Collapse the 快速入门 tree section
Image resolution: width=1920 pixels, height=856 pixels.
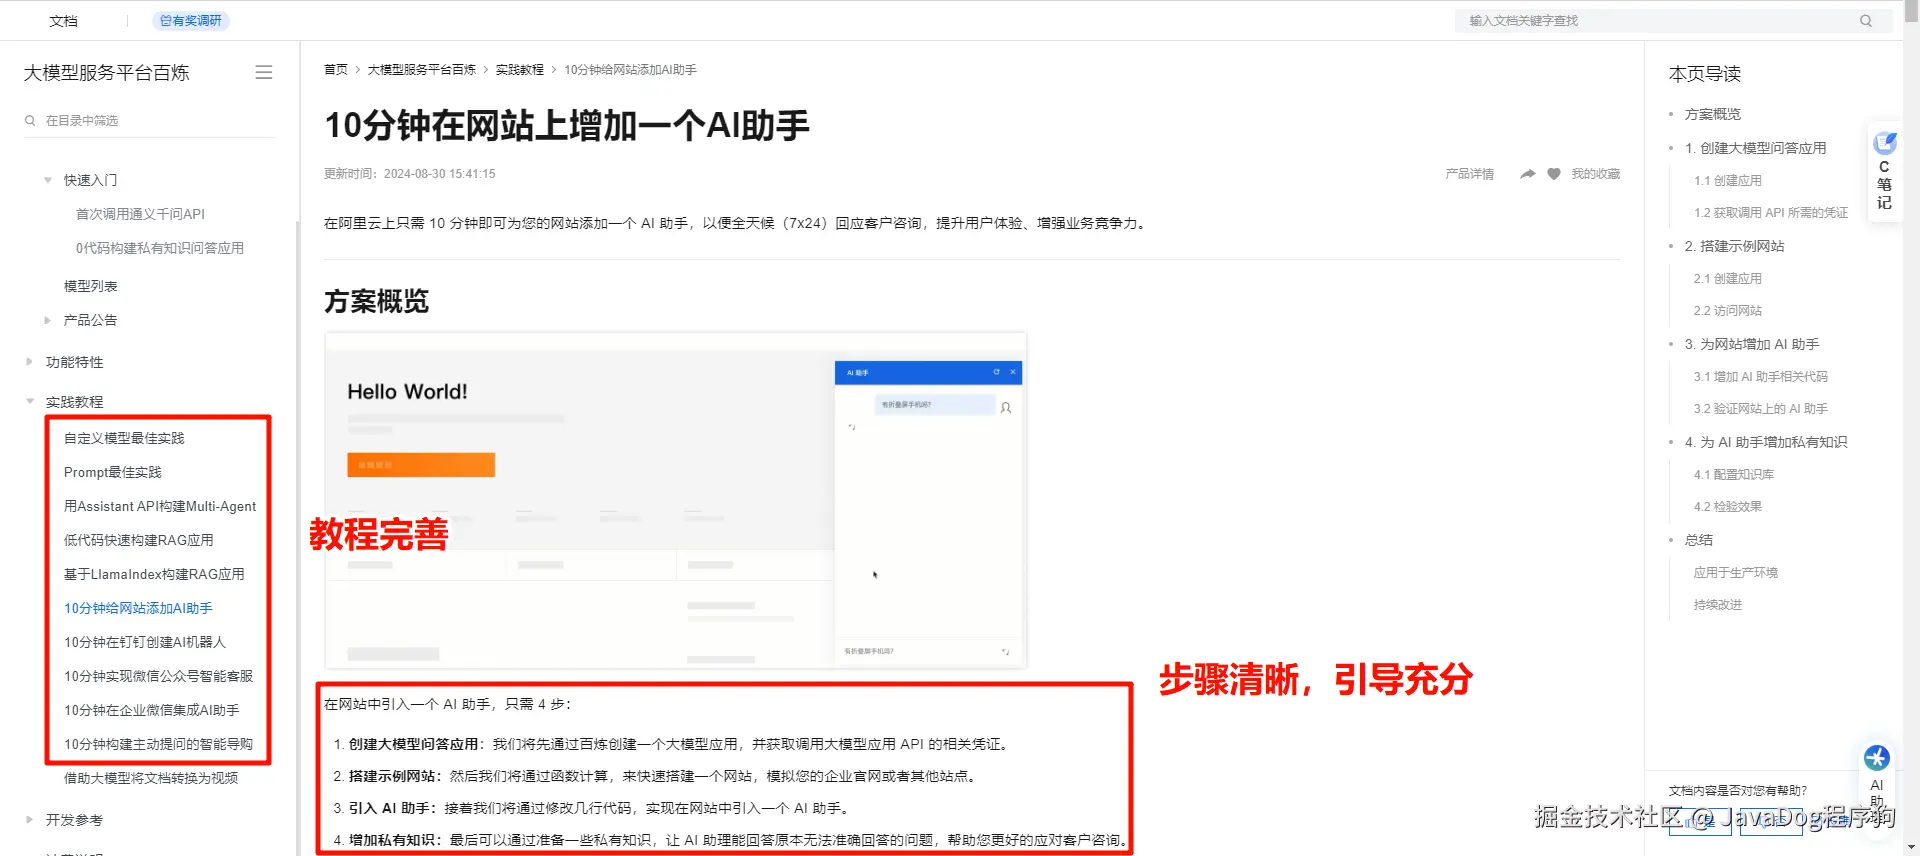(48, 180)
